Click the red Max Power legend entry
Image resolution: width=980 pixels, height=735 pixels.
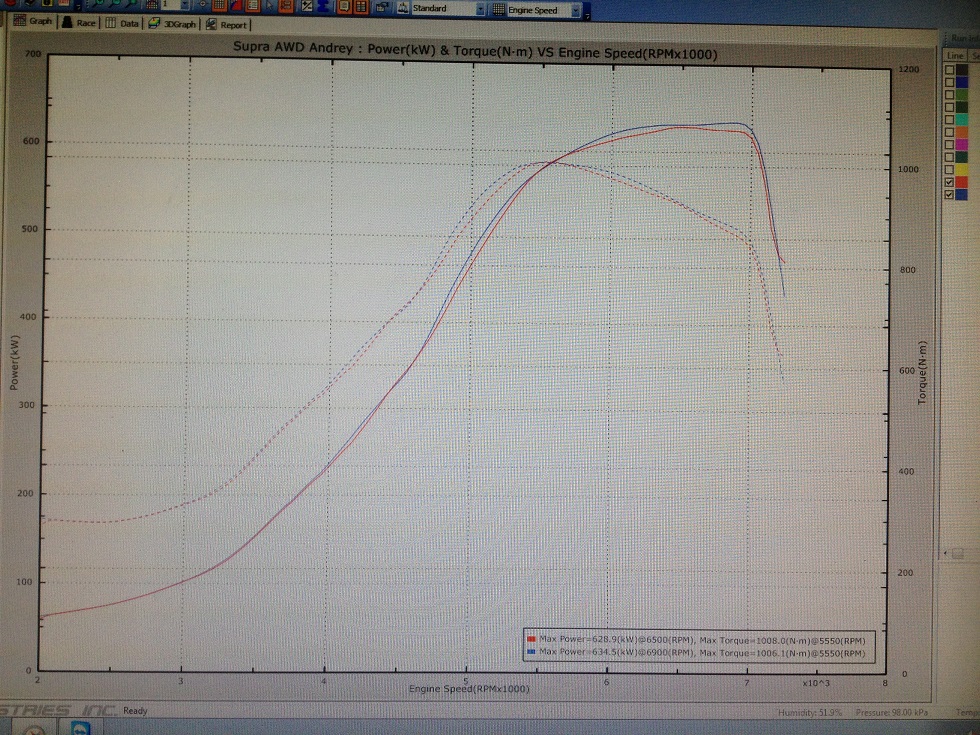coord(700,638)
